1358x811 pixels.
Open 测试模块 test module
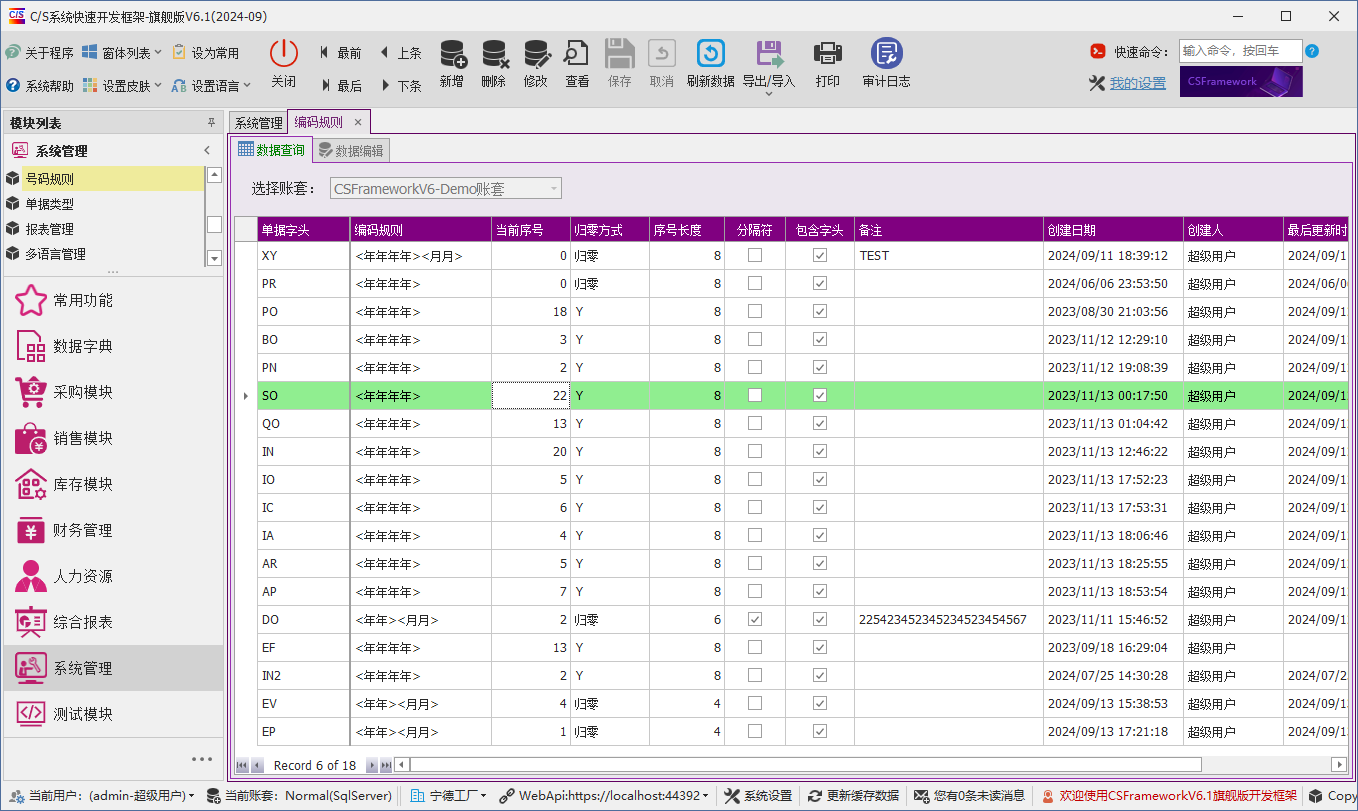point(113,714)
